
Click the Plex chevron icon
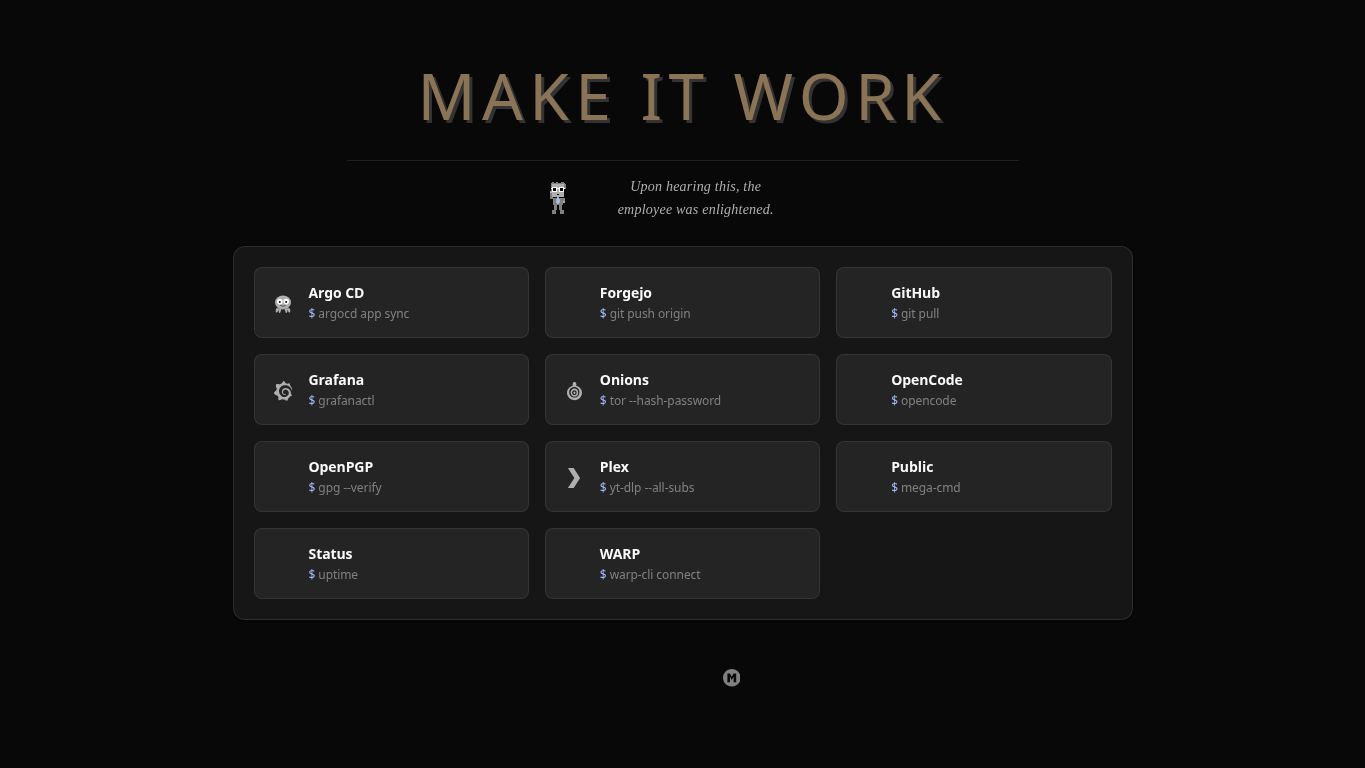(574, 478)
